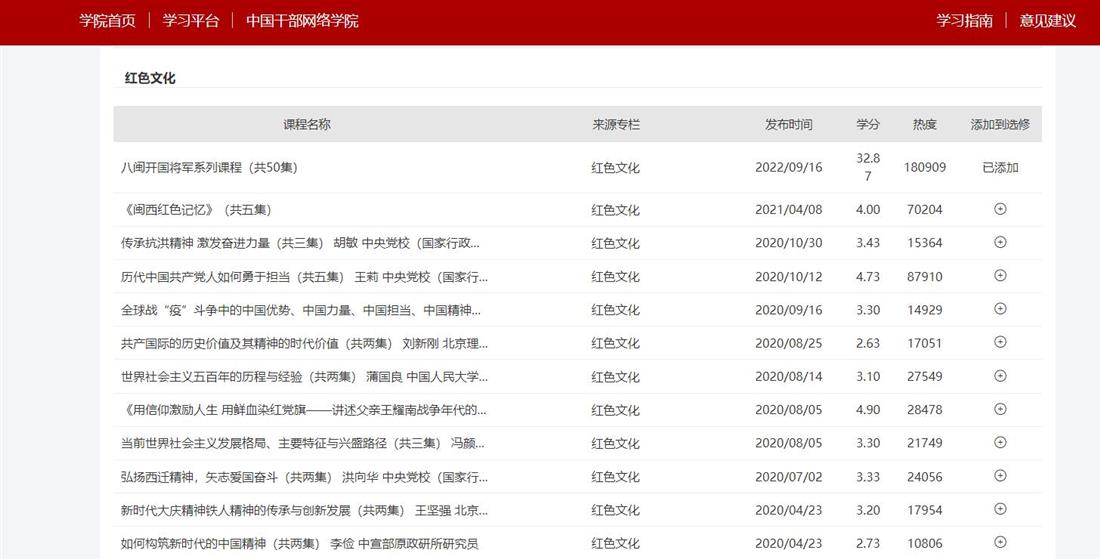
Task: Click credit value 4.90
Action: (868, 410)
